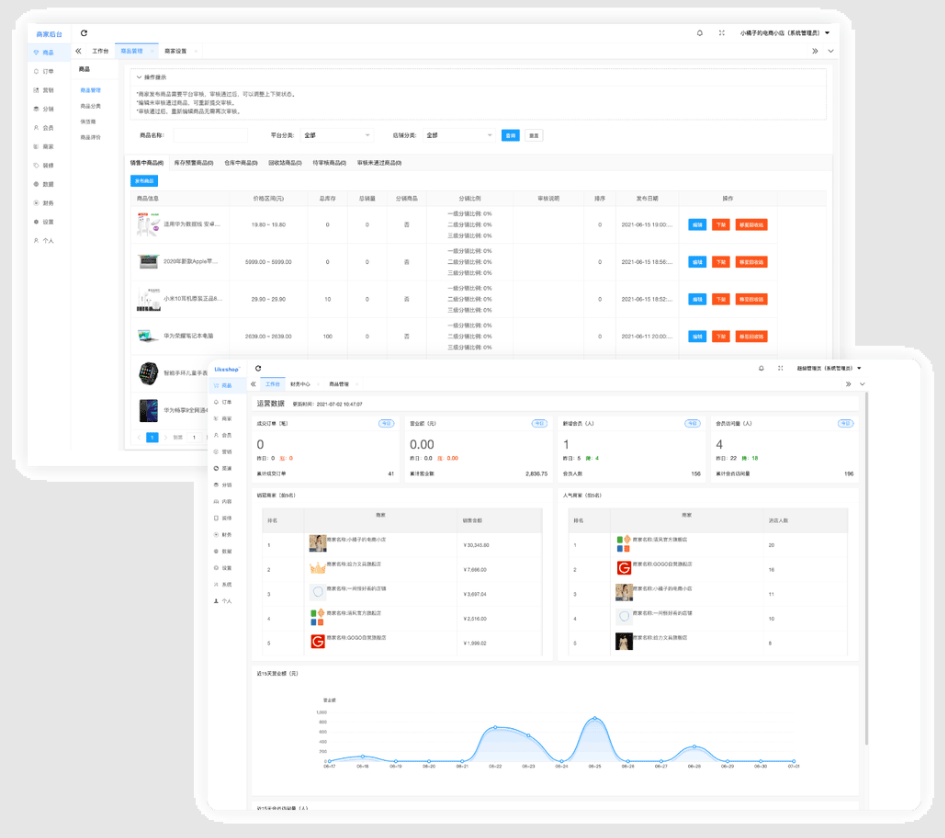Click the smartwatch product thumbnail
This screenshot has height=838, width=945.
148,373
